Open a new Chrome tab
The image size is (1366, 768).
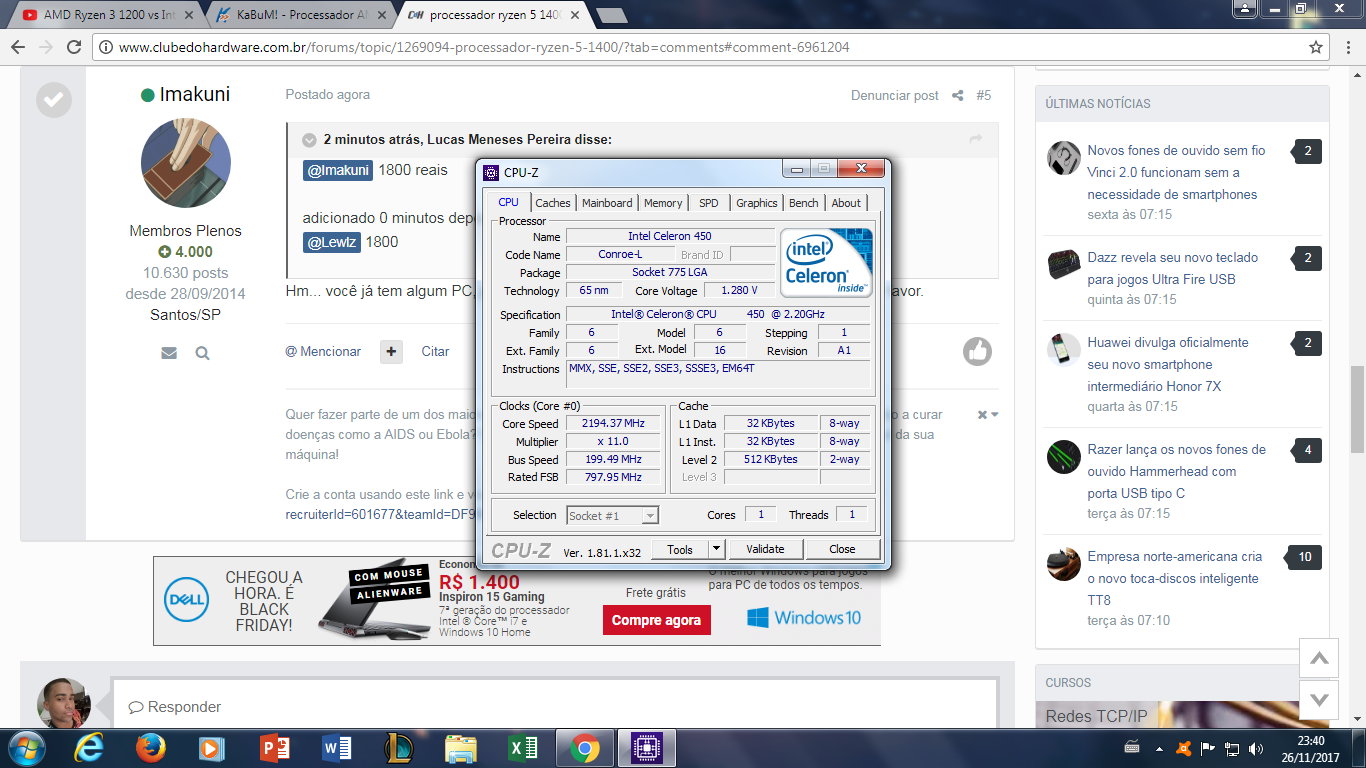coord(611,15)
